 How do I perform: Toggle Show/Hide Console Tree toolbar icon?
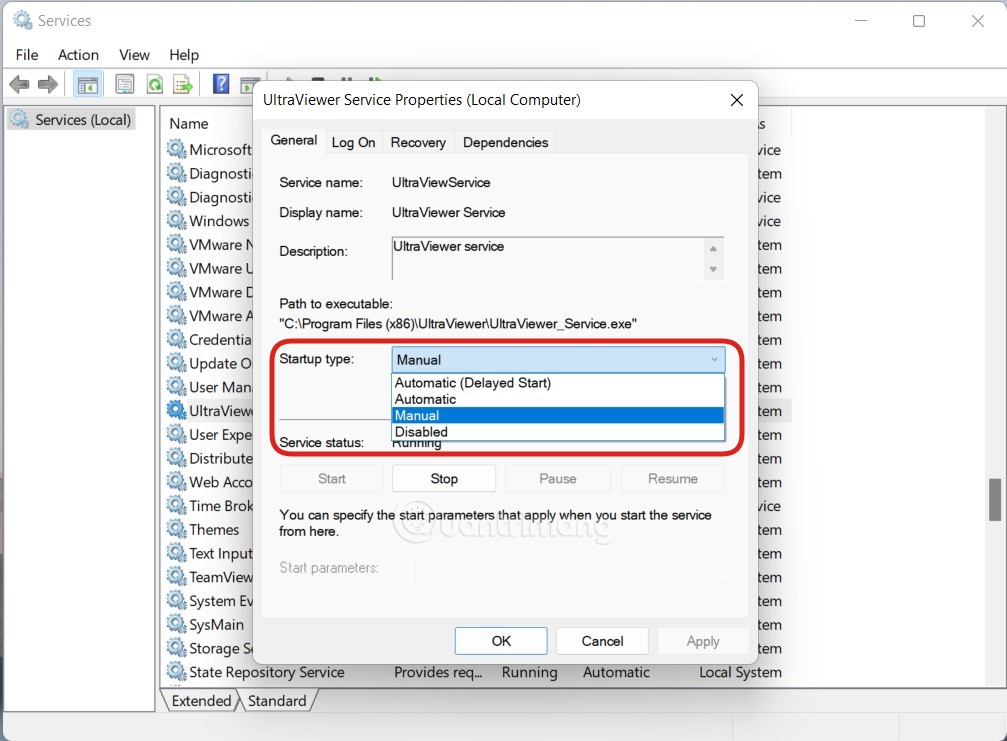tap(87, 84)
